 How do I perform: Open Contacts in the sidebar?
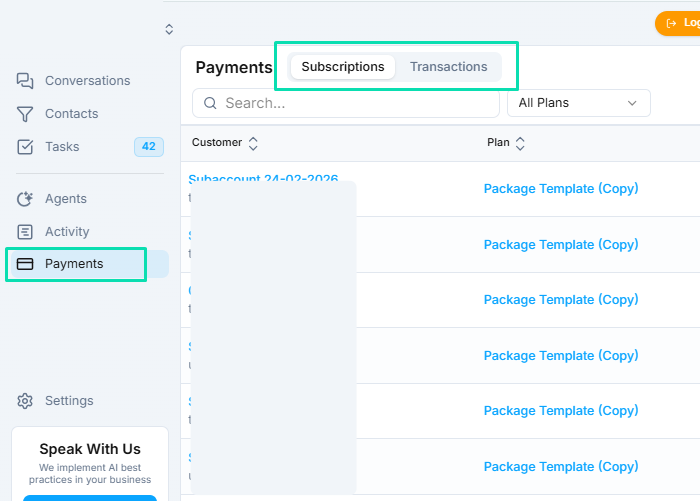coord(72,114)
